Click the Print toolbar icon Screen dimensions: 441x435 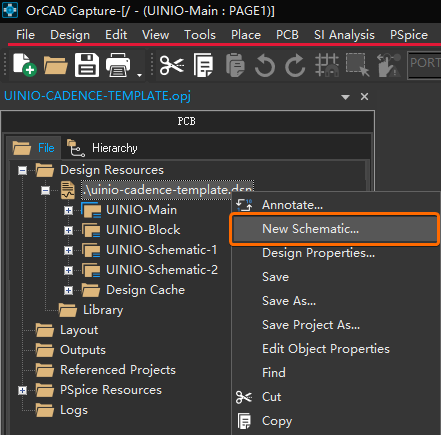[x=118, y=65]
